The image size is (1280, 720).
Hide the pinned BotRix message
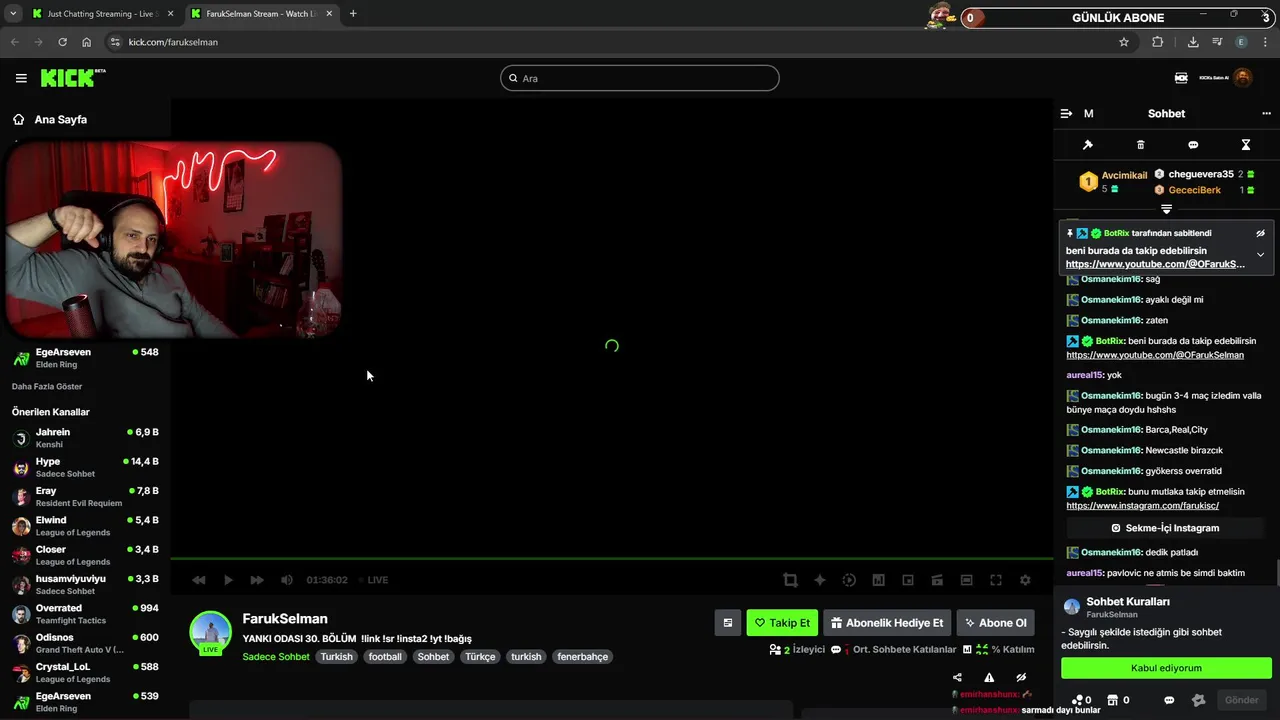point(1260,233)
